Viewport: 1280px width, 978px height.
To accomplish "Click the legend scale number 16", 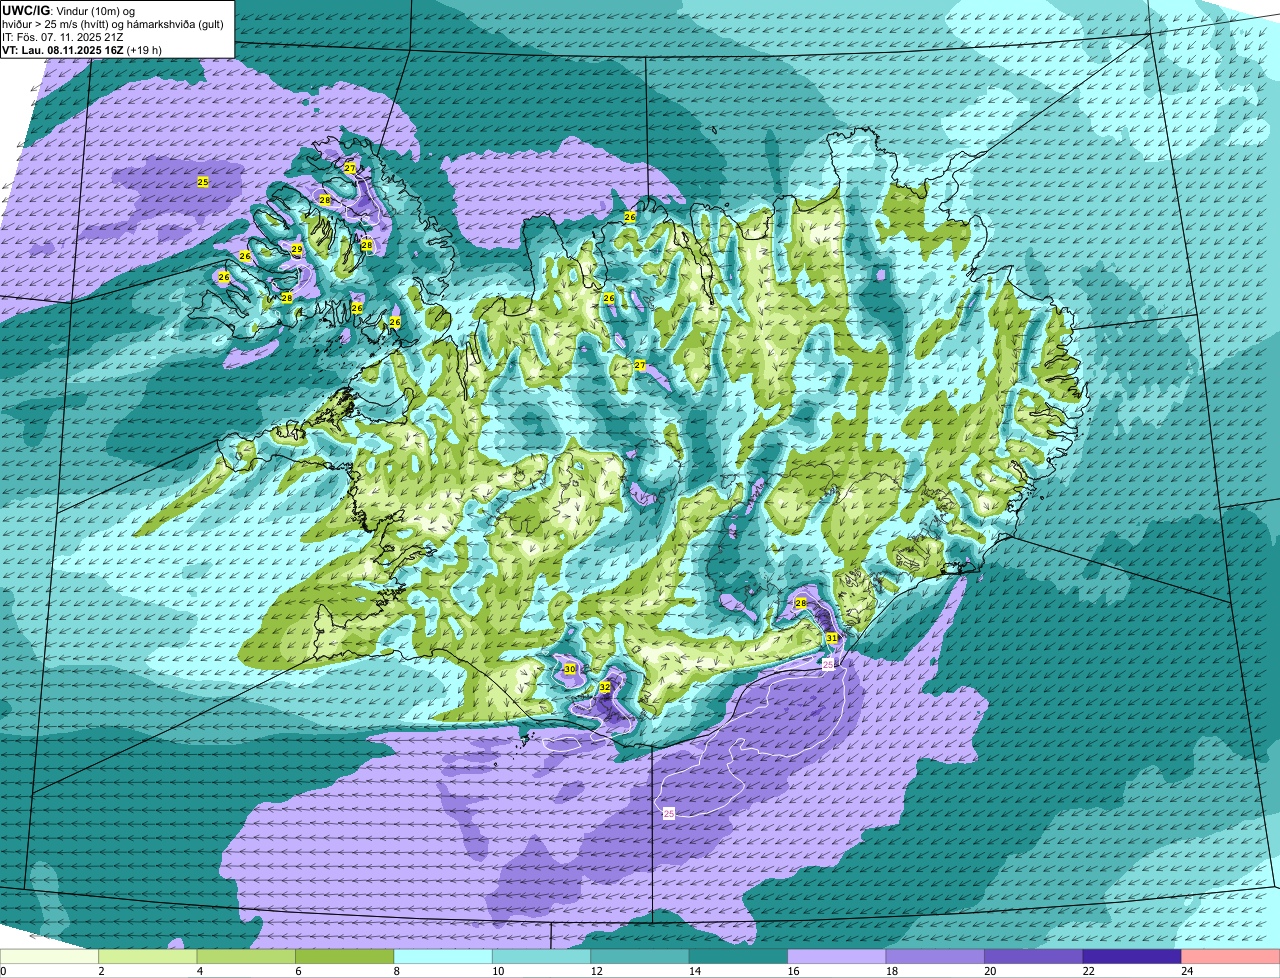I will click(793, 971).
